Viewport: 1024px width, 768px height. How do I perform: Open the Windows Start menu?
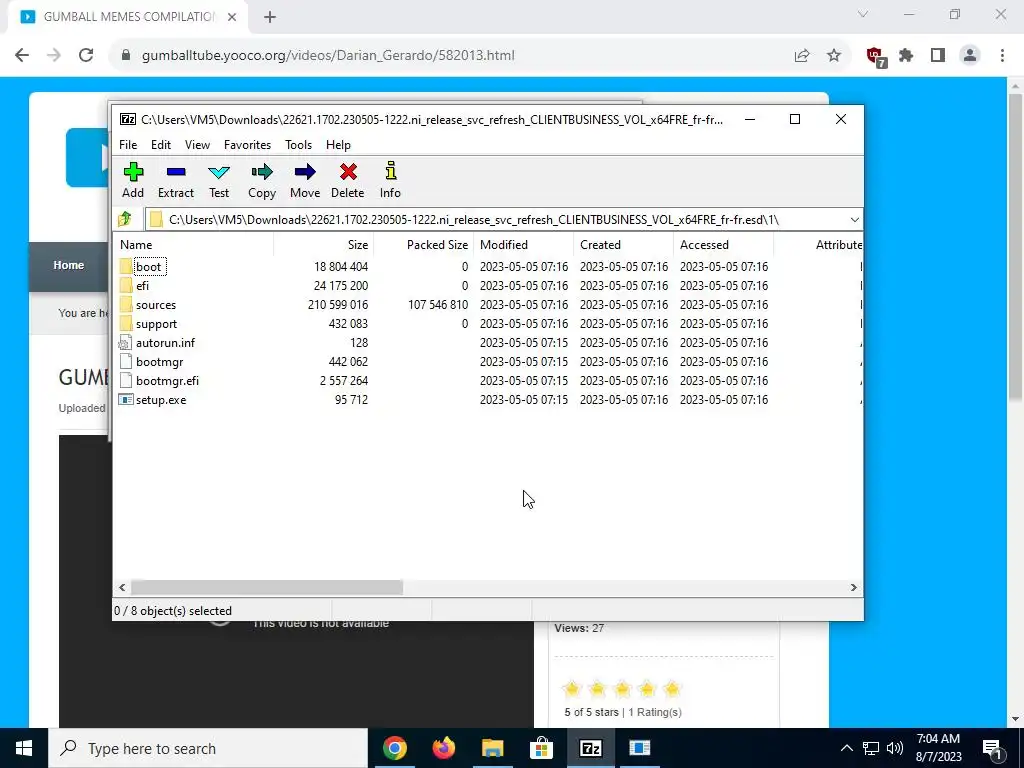[24, 748]
